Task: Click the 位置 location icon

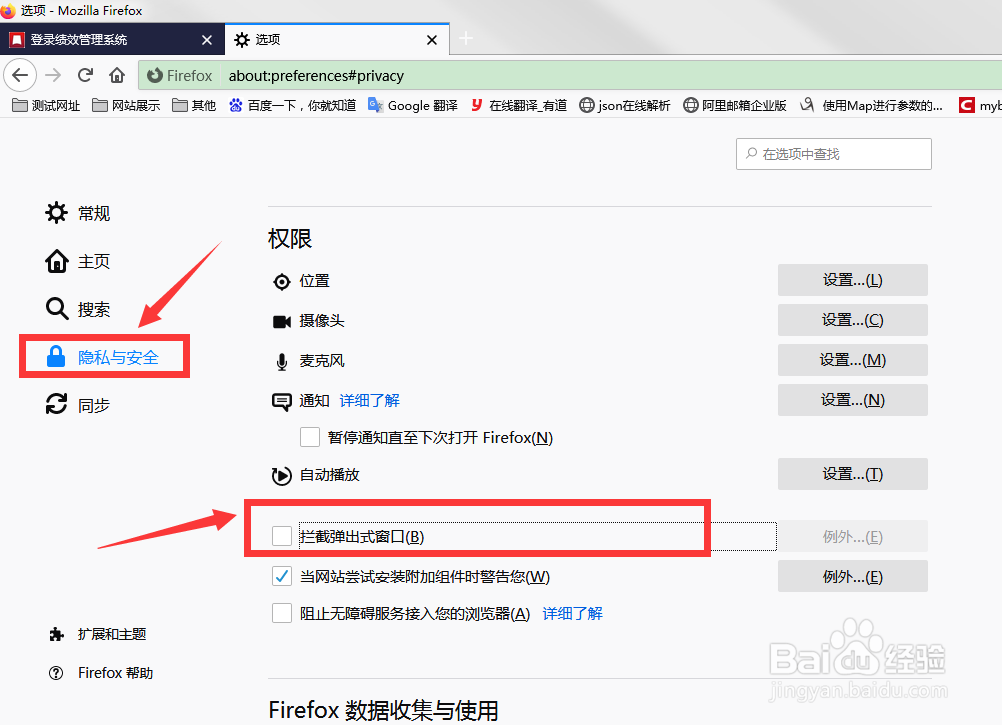Action: 281,282
